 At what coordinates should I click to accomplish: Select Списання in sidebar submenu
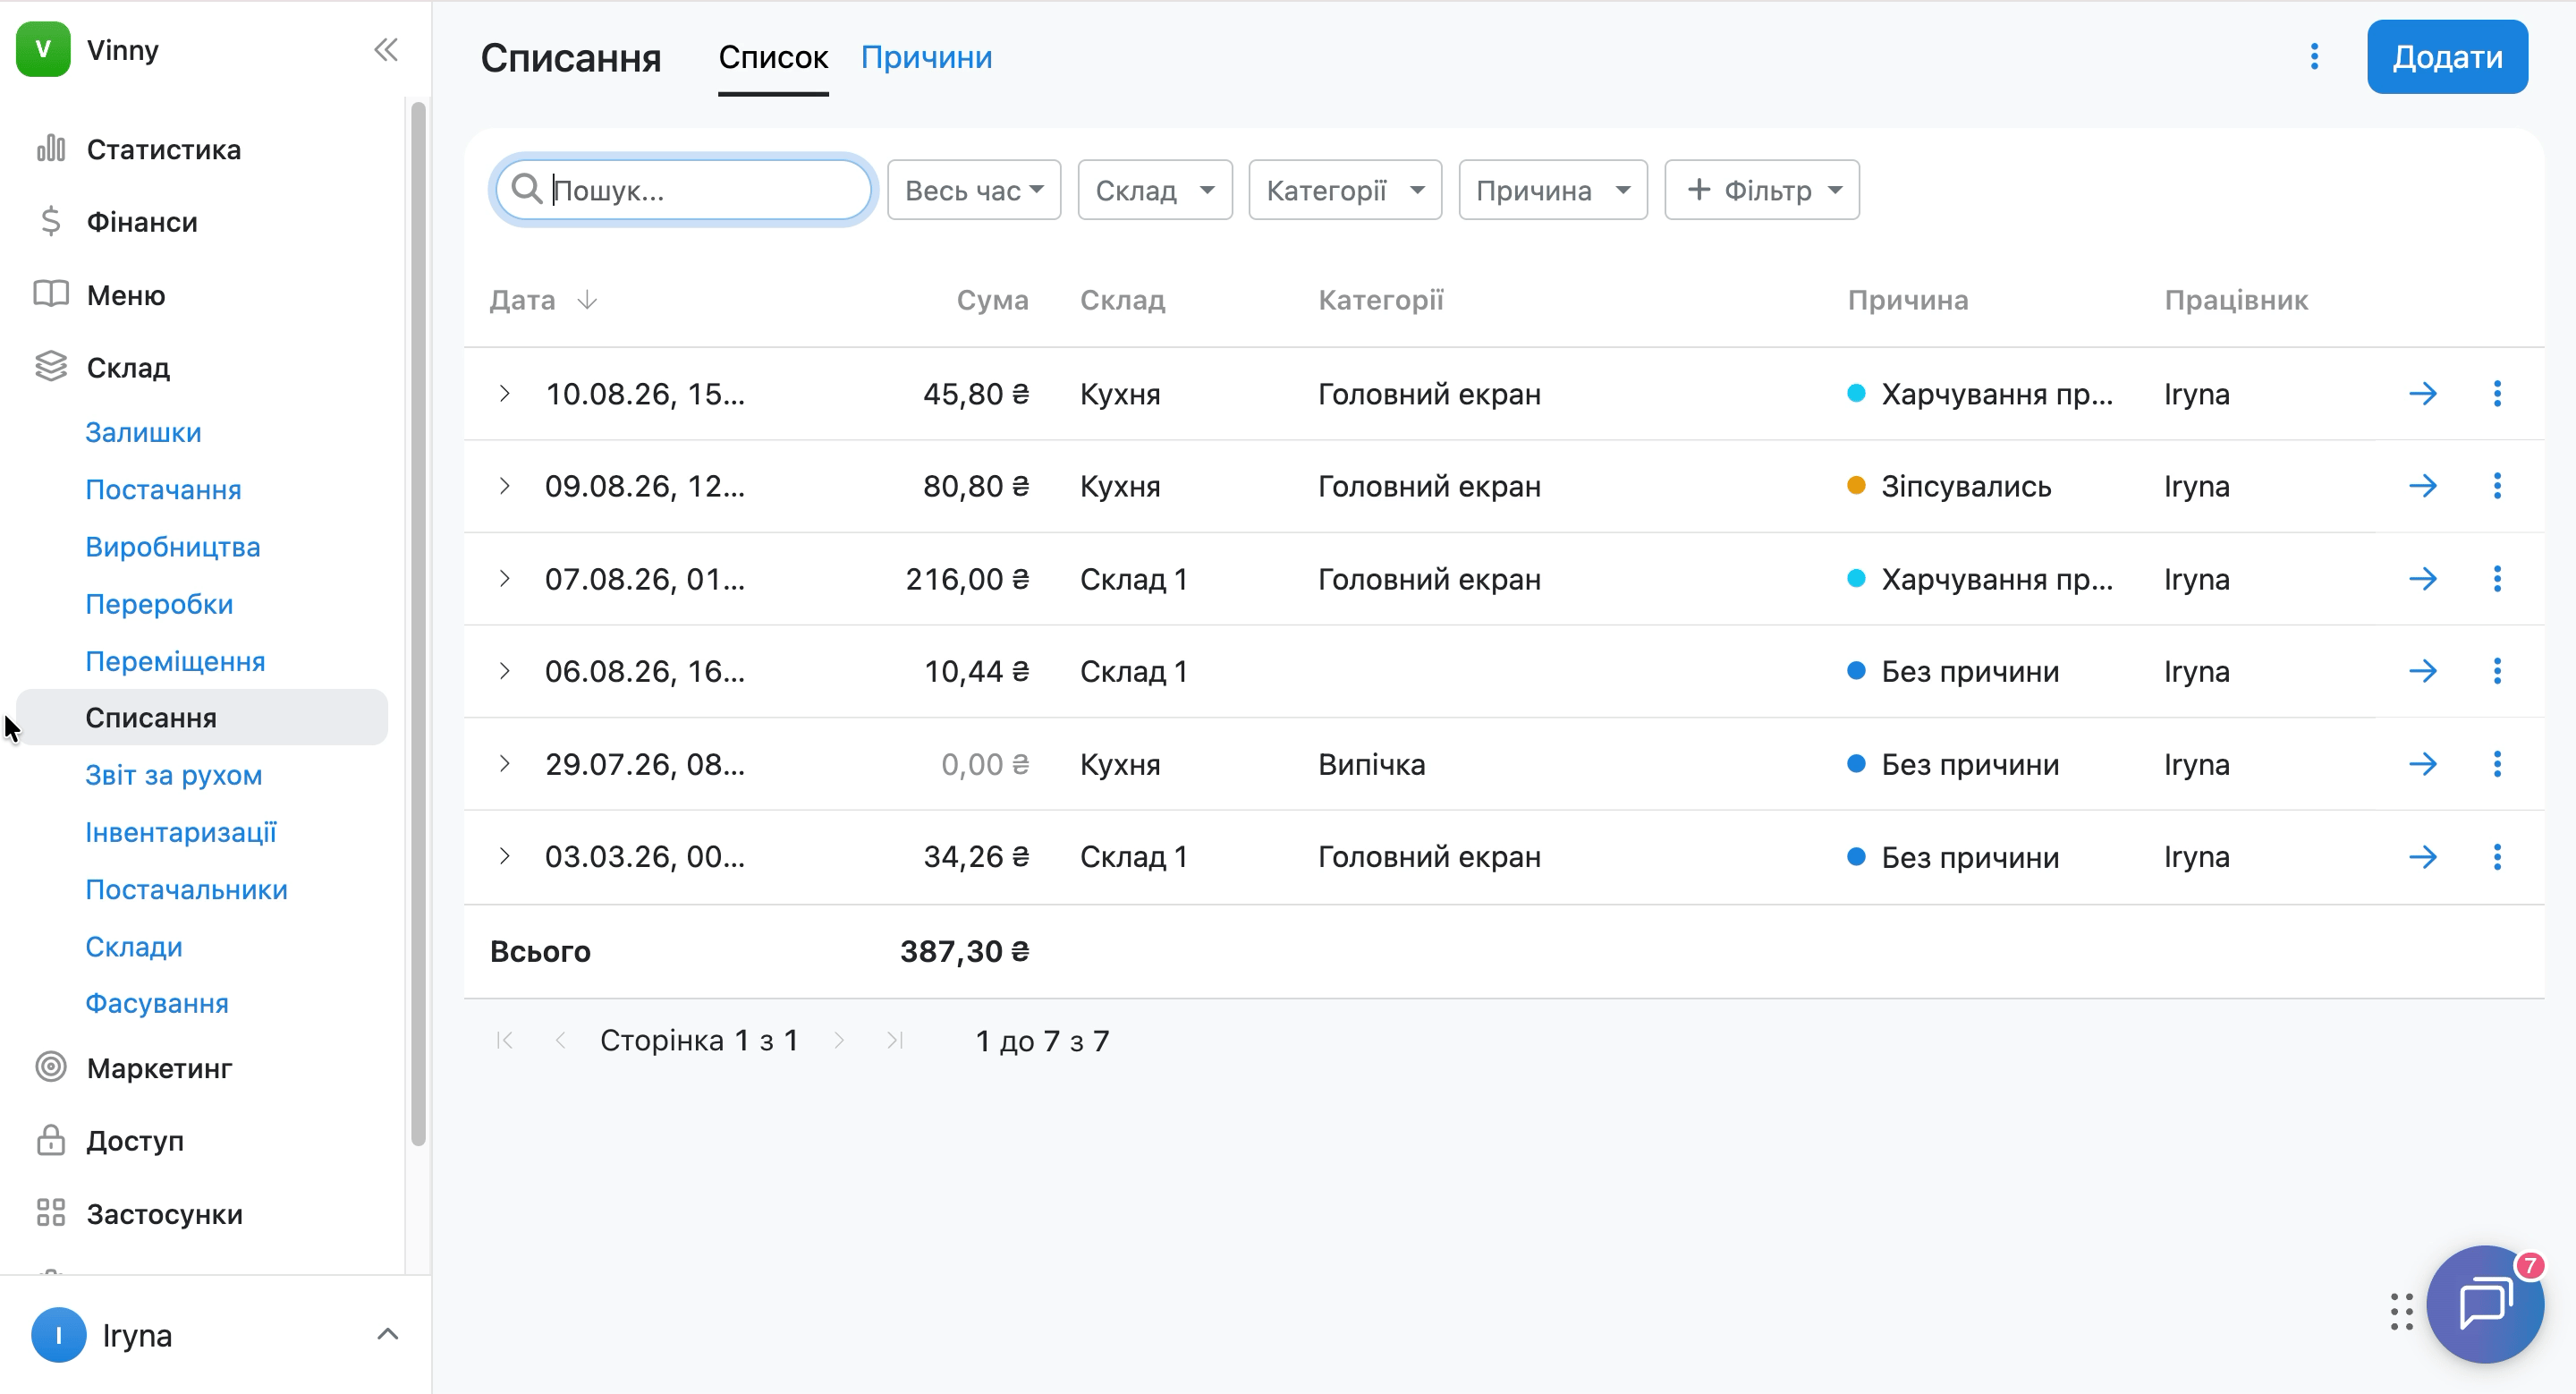[202, 717]
